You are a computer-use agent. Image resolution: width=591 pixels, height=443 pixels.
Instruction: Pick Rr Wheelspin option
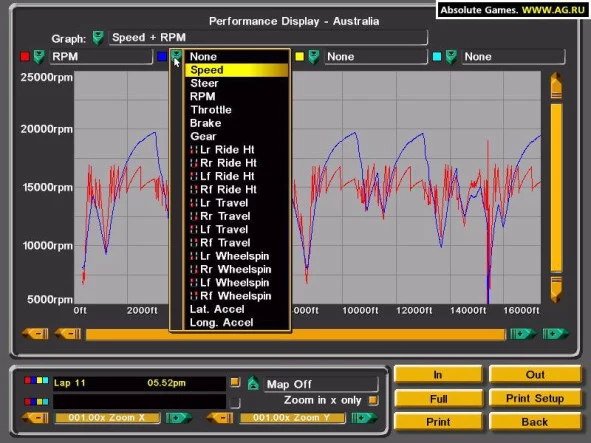pos(237,269)
